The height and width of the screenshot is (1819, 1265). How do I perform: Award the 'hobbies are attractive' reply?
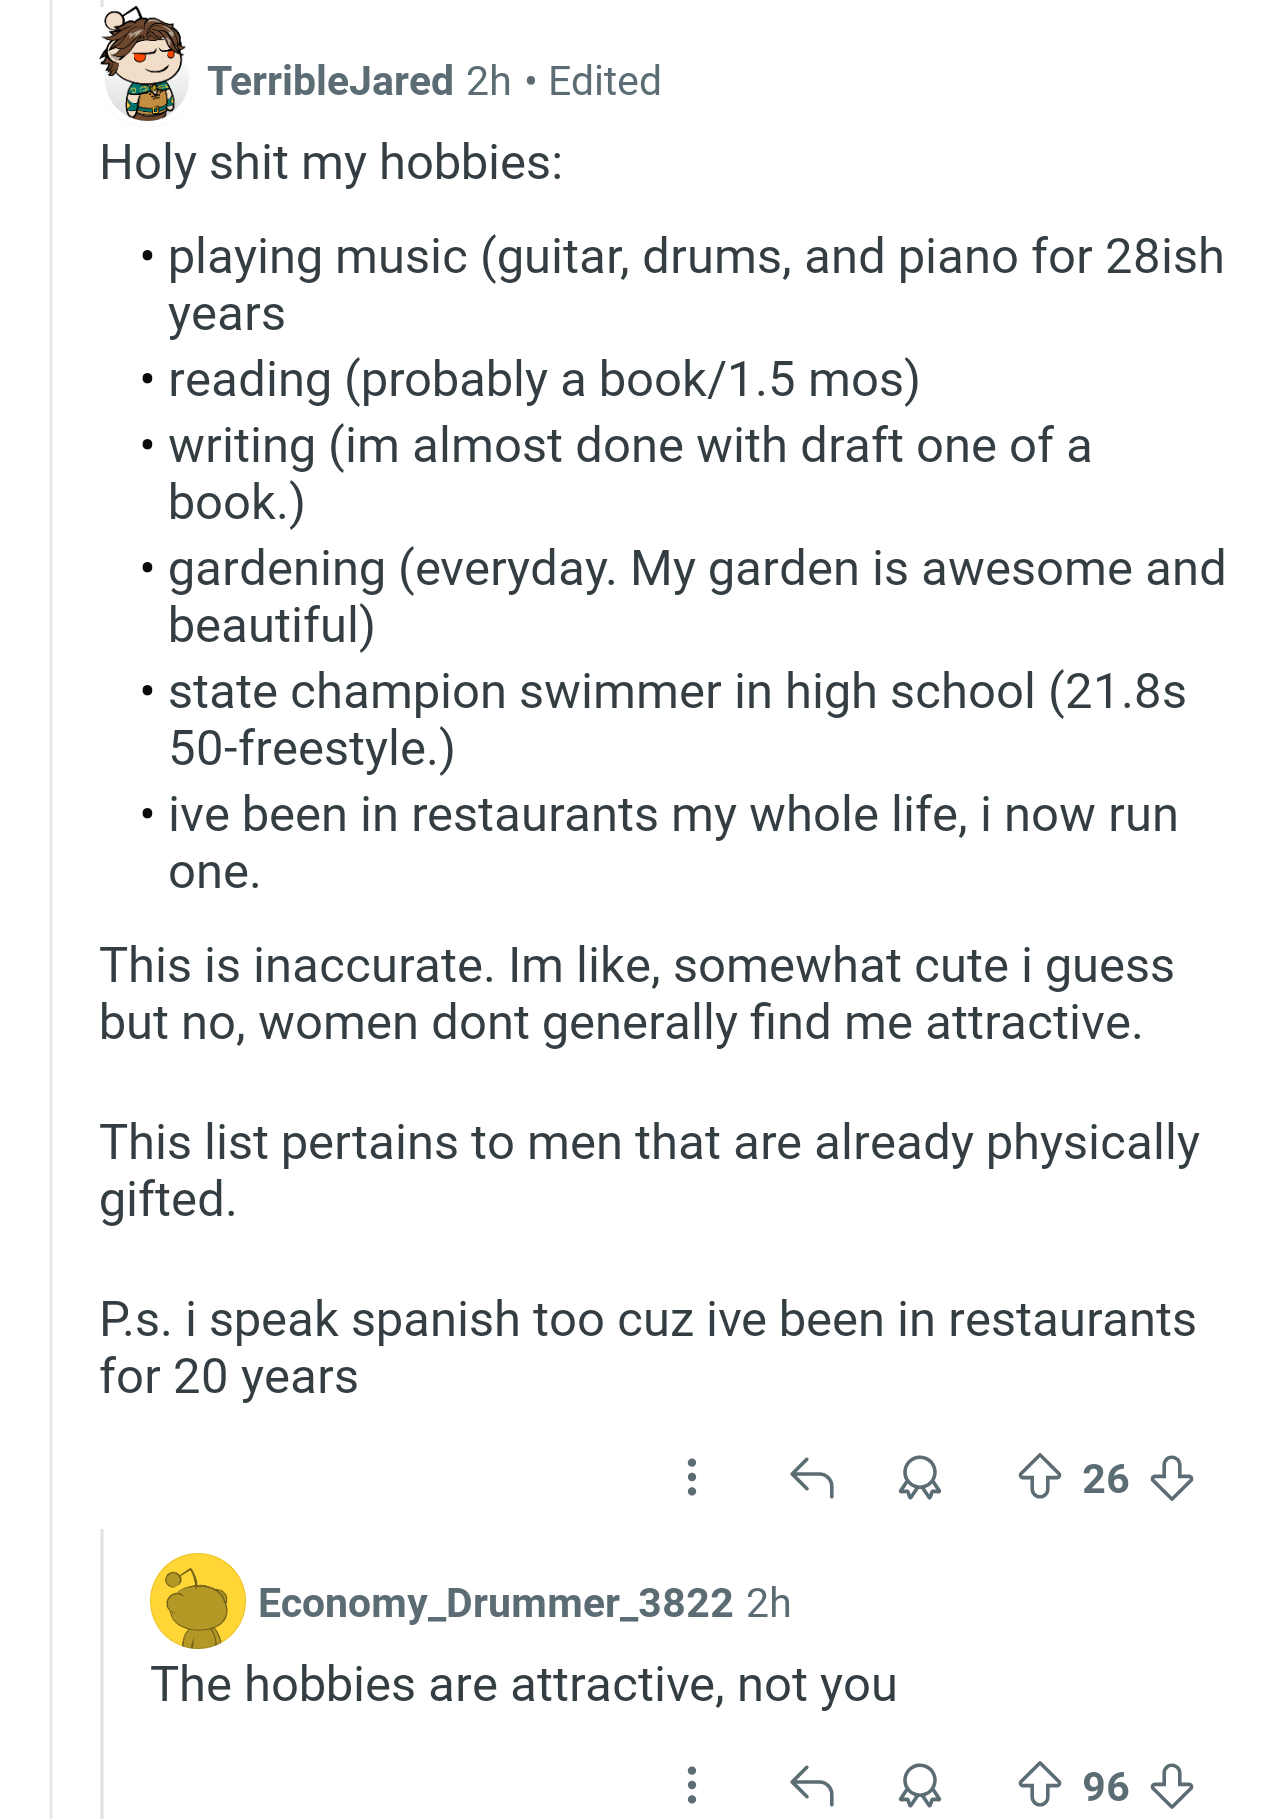pyautogui.click(x=920, y=1785)
